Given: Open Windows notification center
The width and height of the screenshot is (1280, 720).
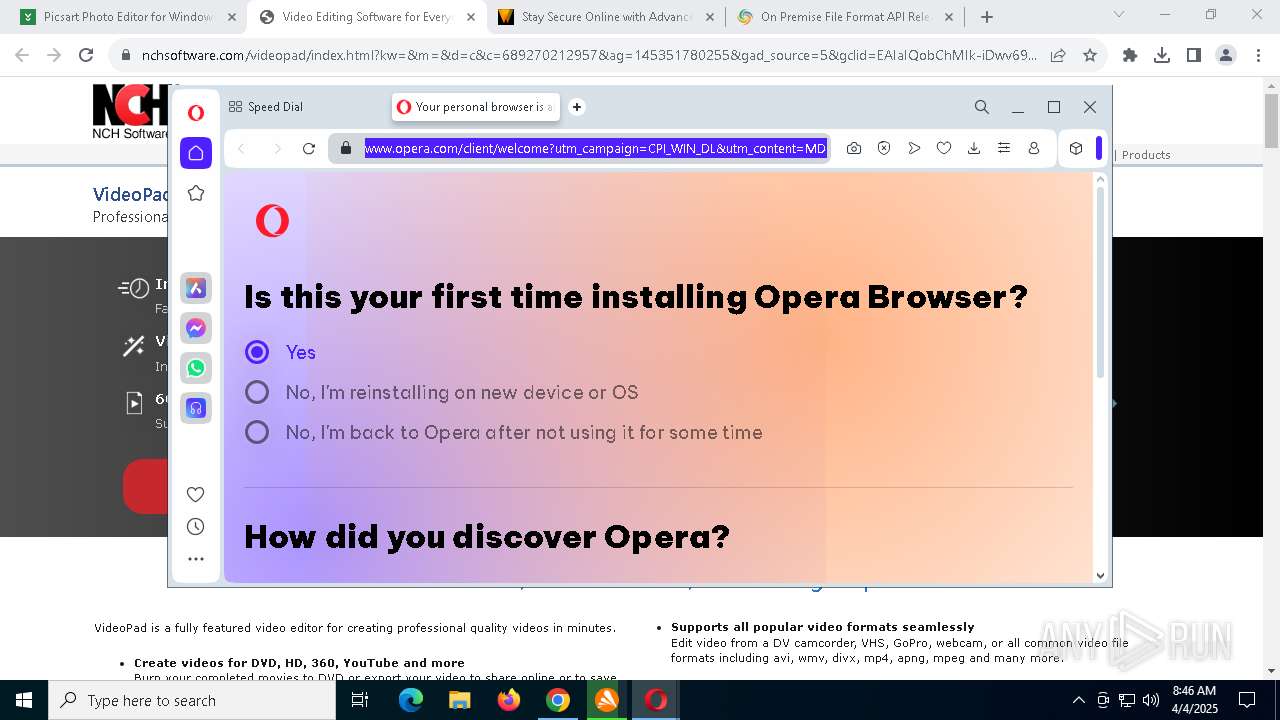Looking at the screenshot, I should point(1247,700).
